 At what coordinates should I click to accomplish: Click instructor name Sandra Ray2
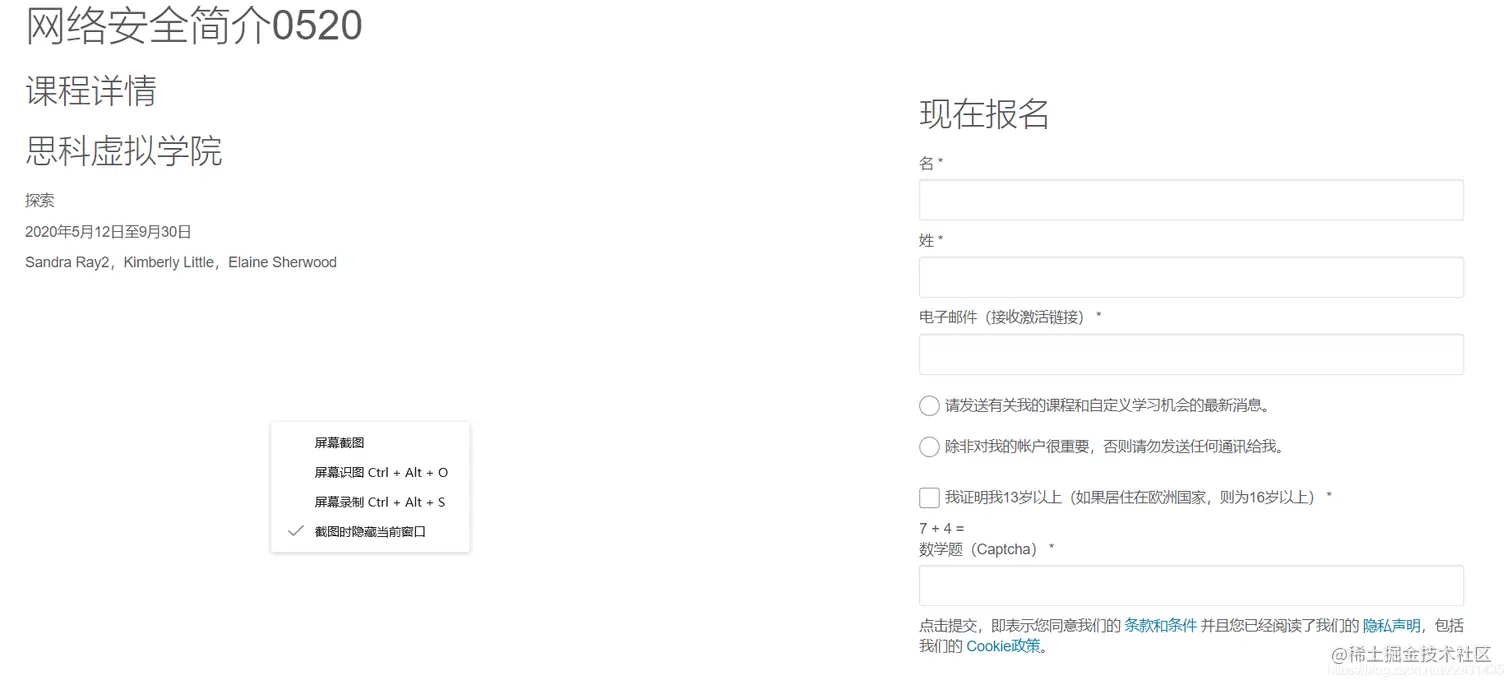coord(66,262)
